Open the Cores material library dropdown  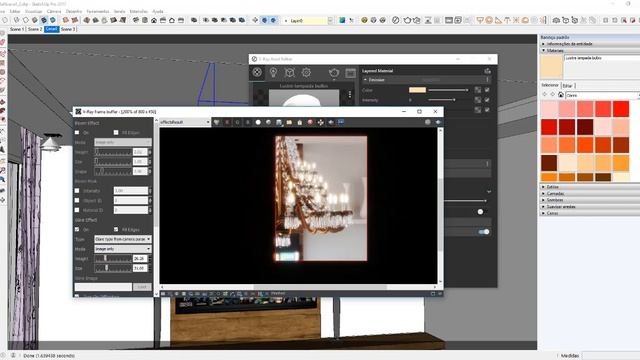[x=602, y=95]
